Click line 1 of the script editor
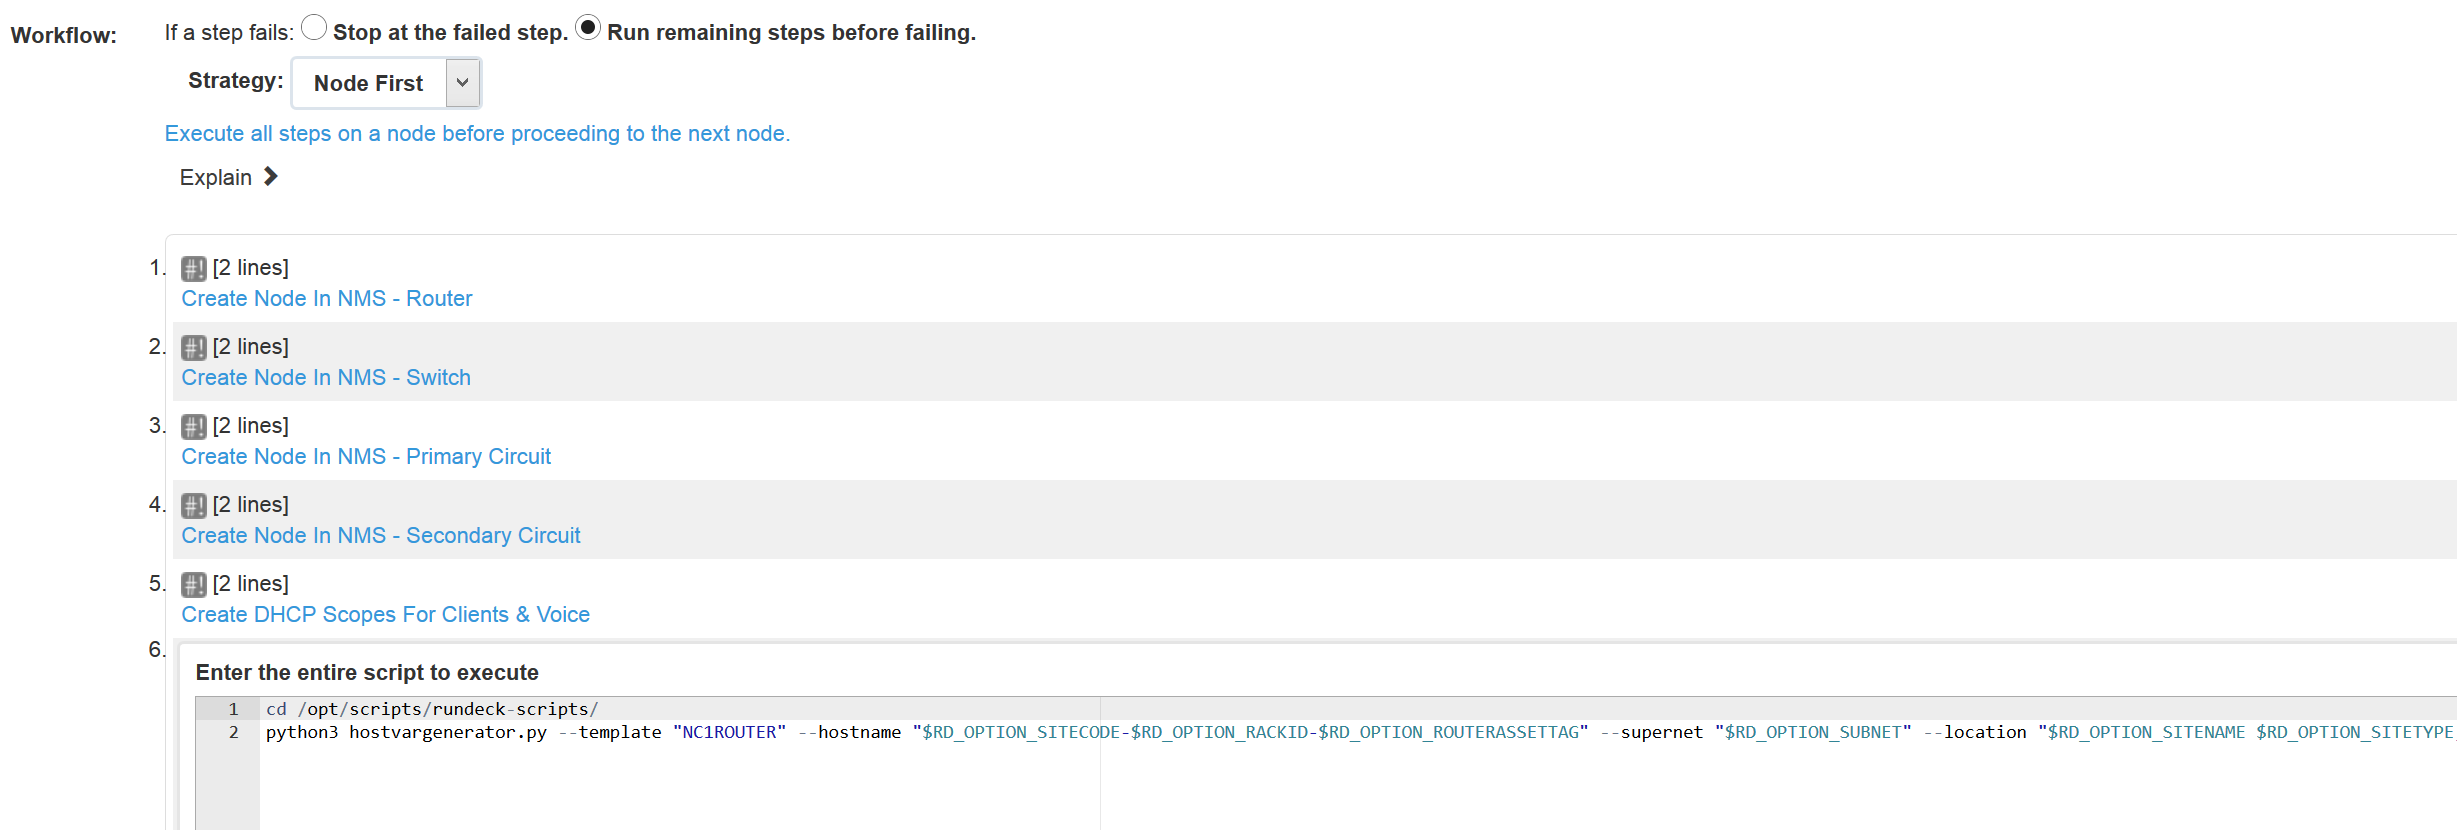This screenshot has width=2457, height=830. pyautogui.click(x=431, y=709)
